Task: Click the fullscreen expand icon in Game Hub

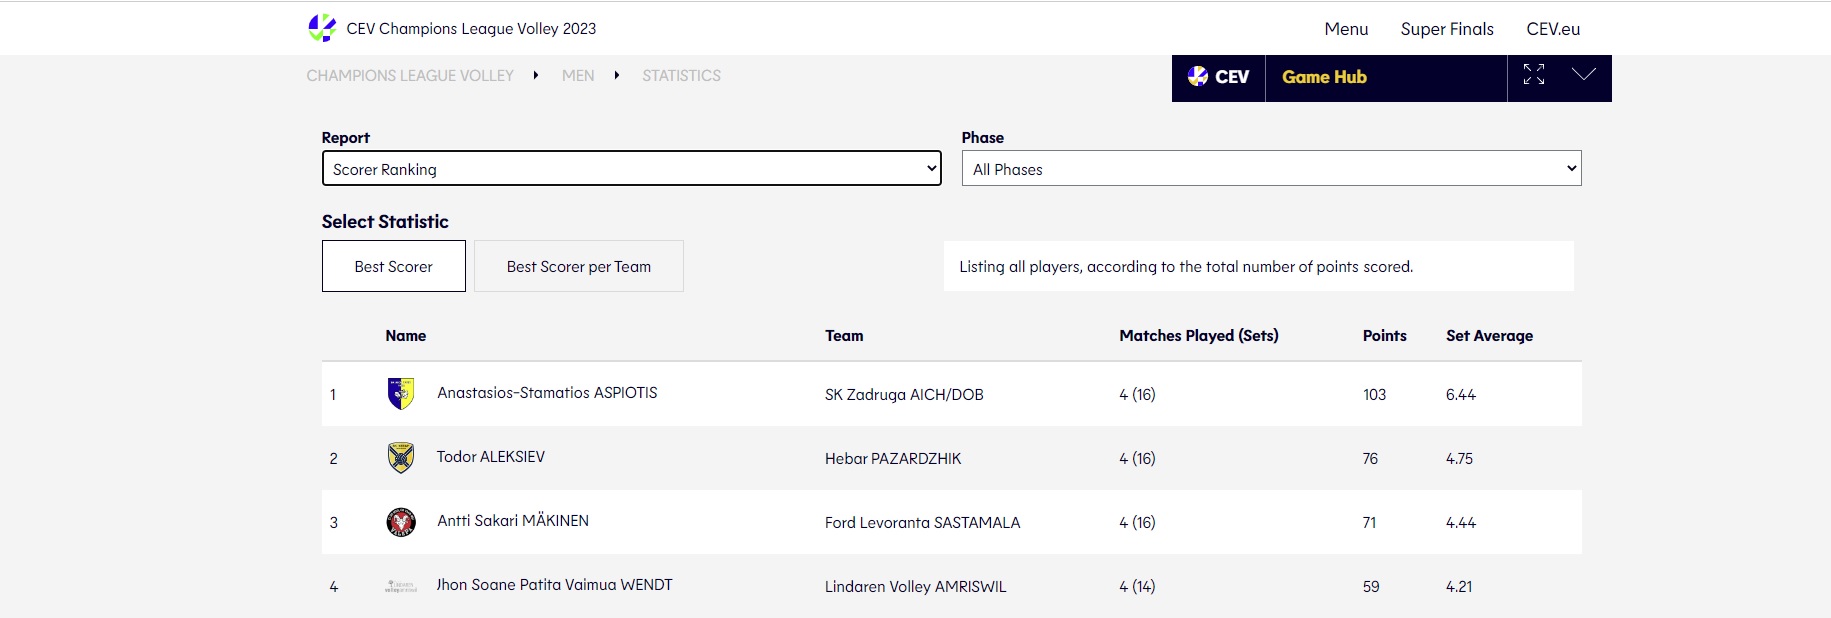Action: (1534, 75)
